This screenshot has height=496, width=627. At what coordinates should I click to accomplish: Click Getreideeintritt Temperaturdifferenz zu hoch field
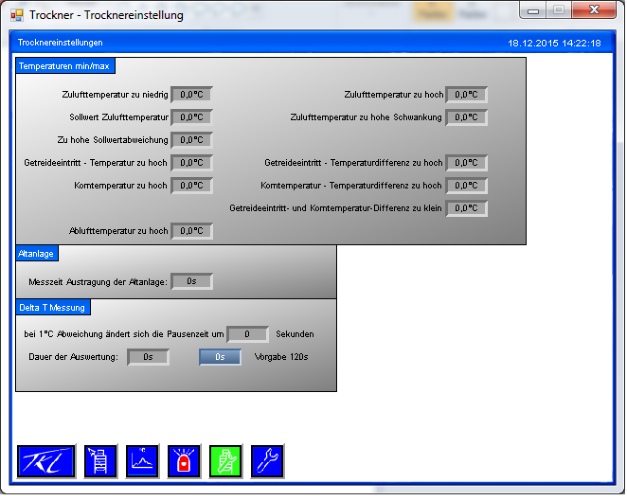click(x=466, y=163)
